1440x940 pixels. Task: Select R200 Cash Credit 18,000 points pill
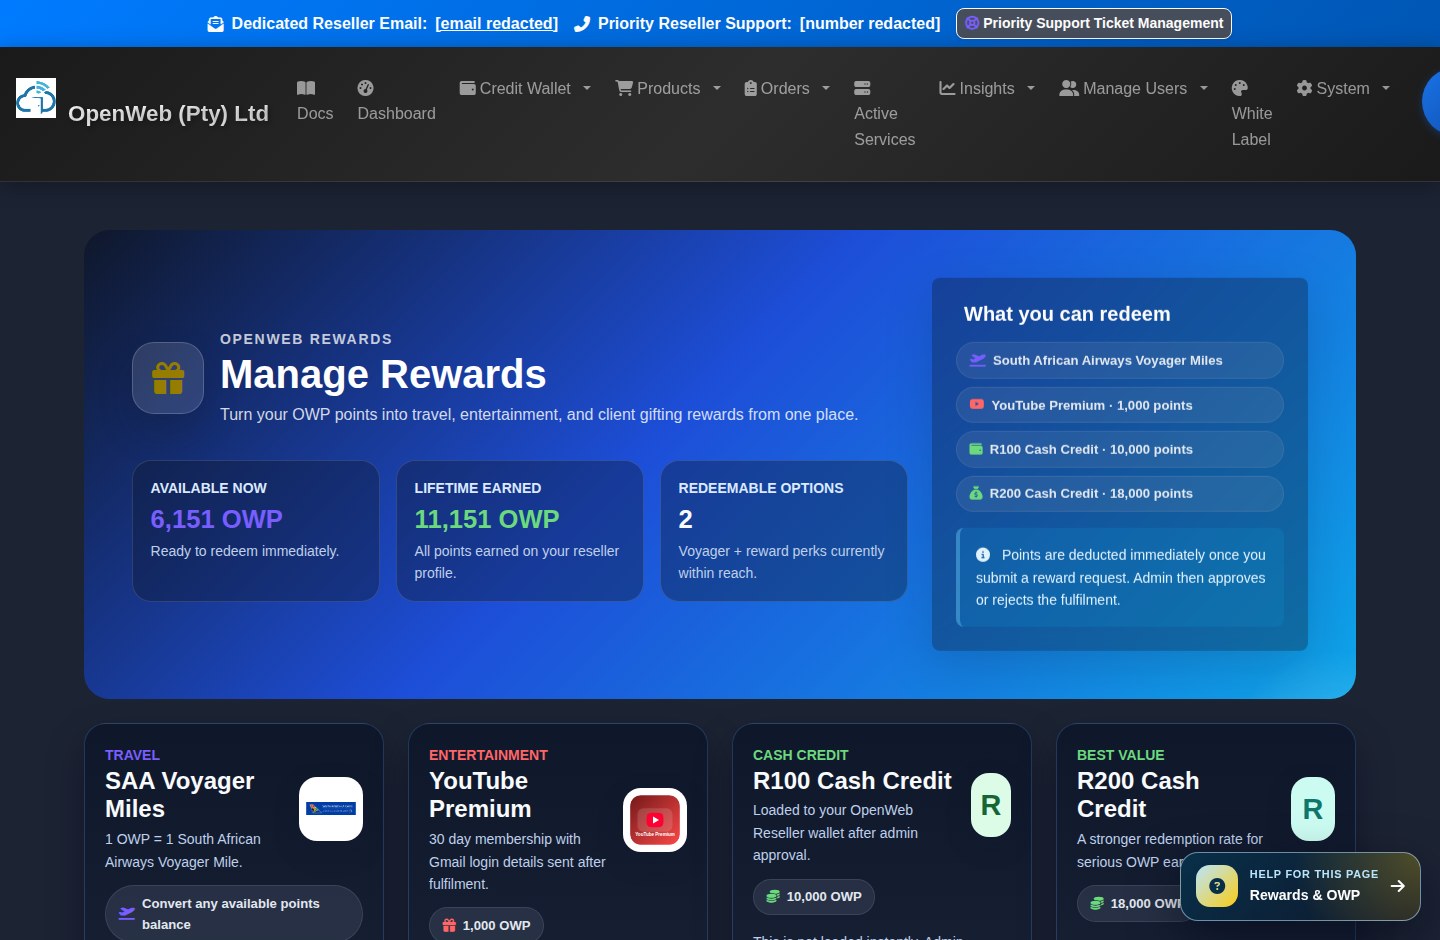click(x=1120, y=493)
